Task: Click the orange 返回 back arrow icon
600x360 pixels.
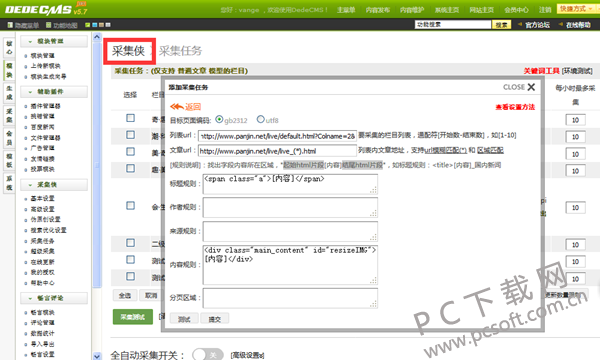Action: pyautogui.click(x=177, y=106)
